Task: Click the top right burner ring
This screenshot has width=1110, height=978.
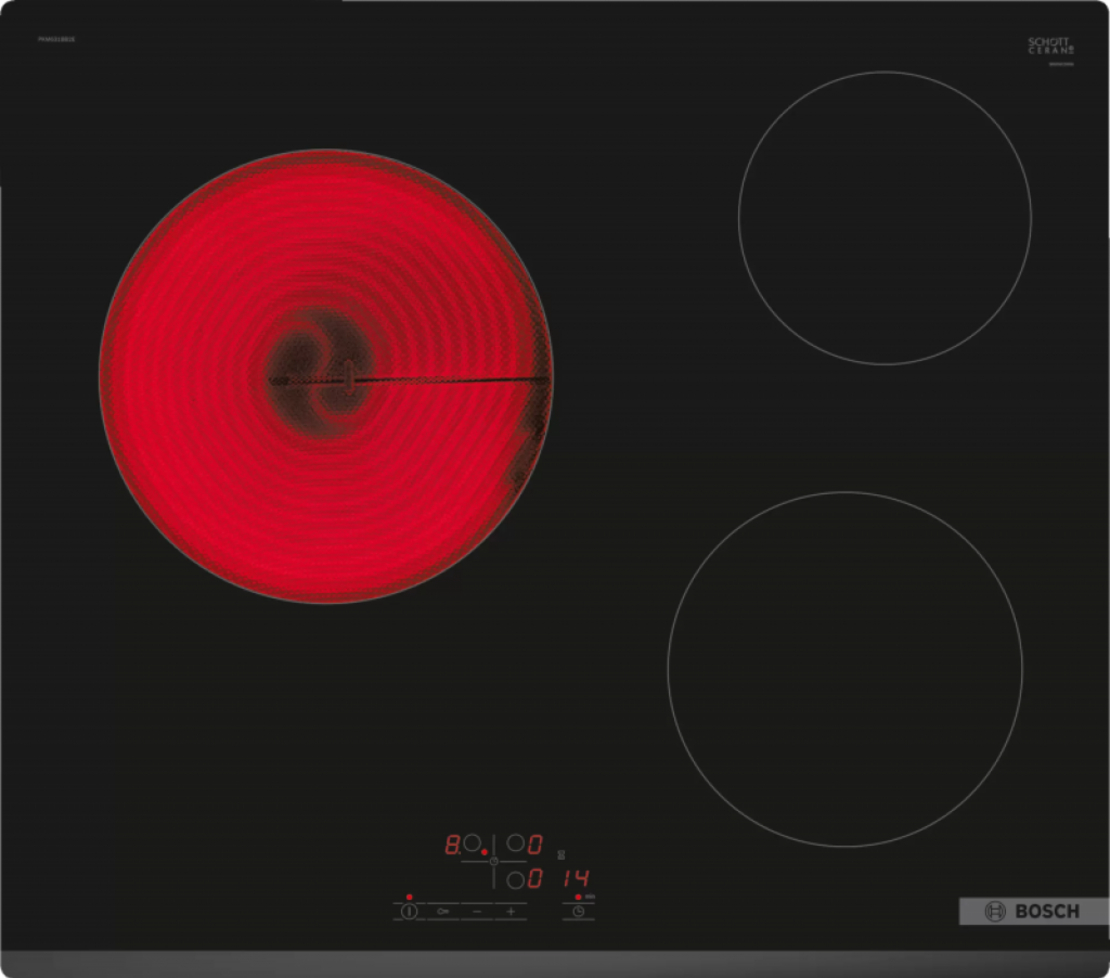Action: (884, 218)
